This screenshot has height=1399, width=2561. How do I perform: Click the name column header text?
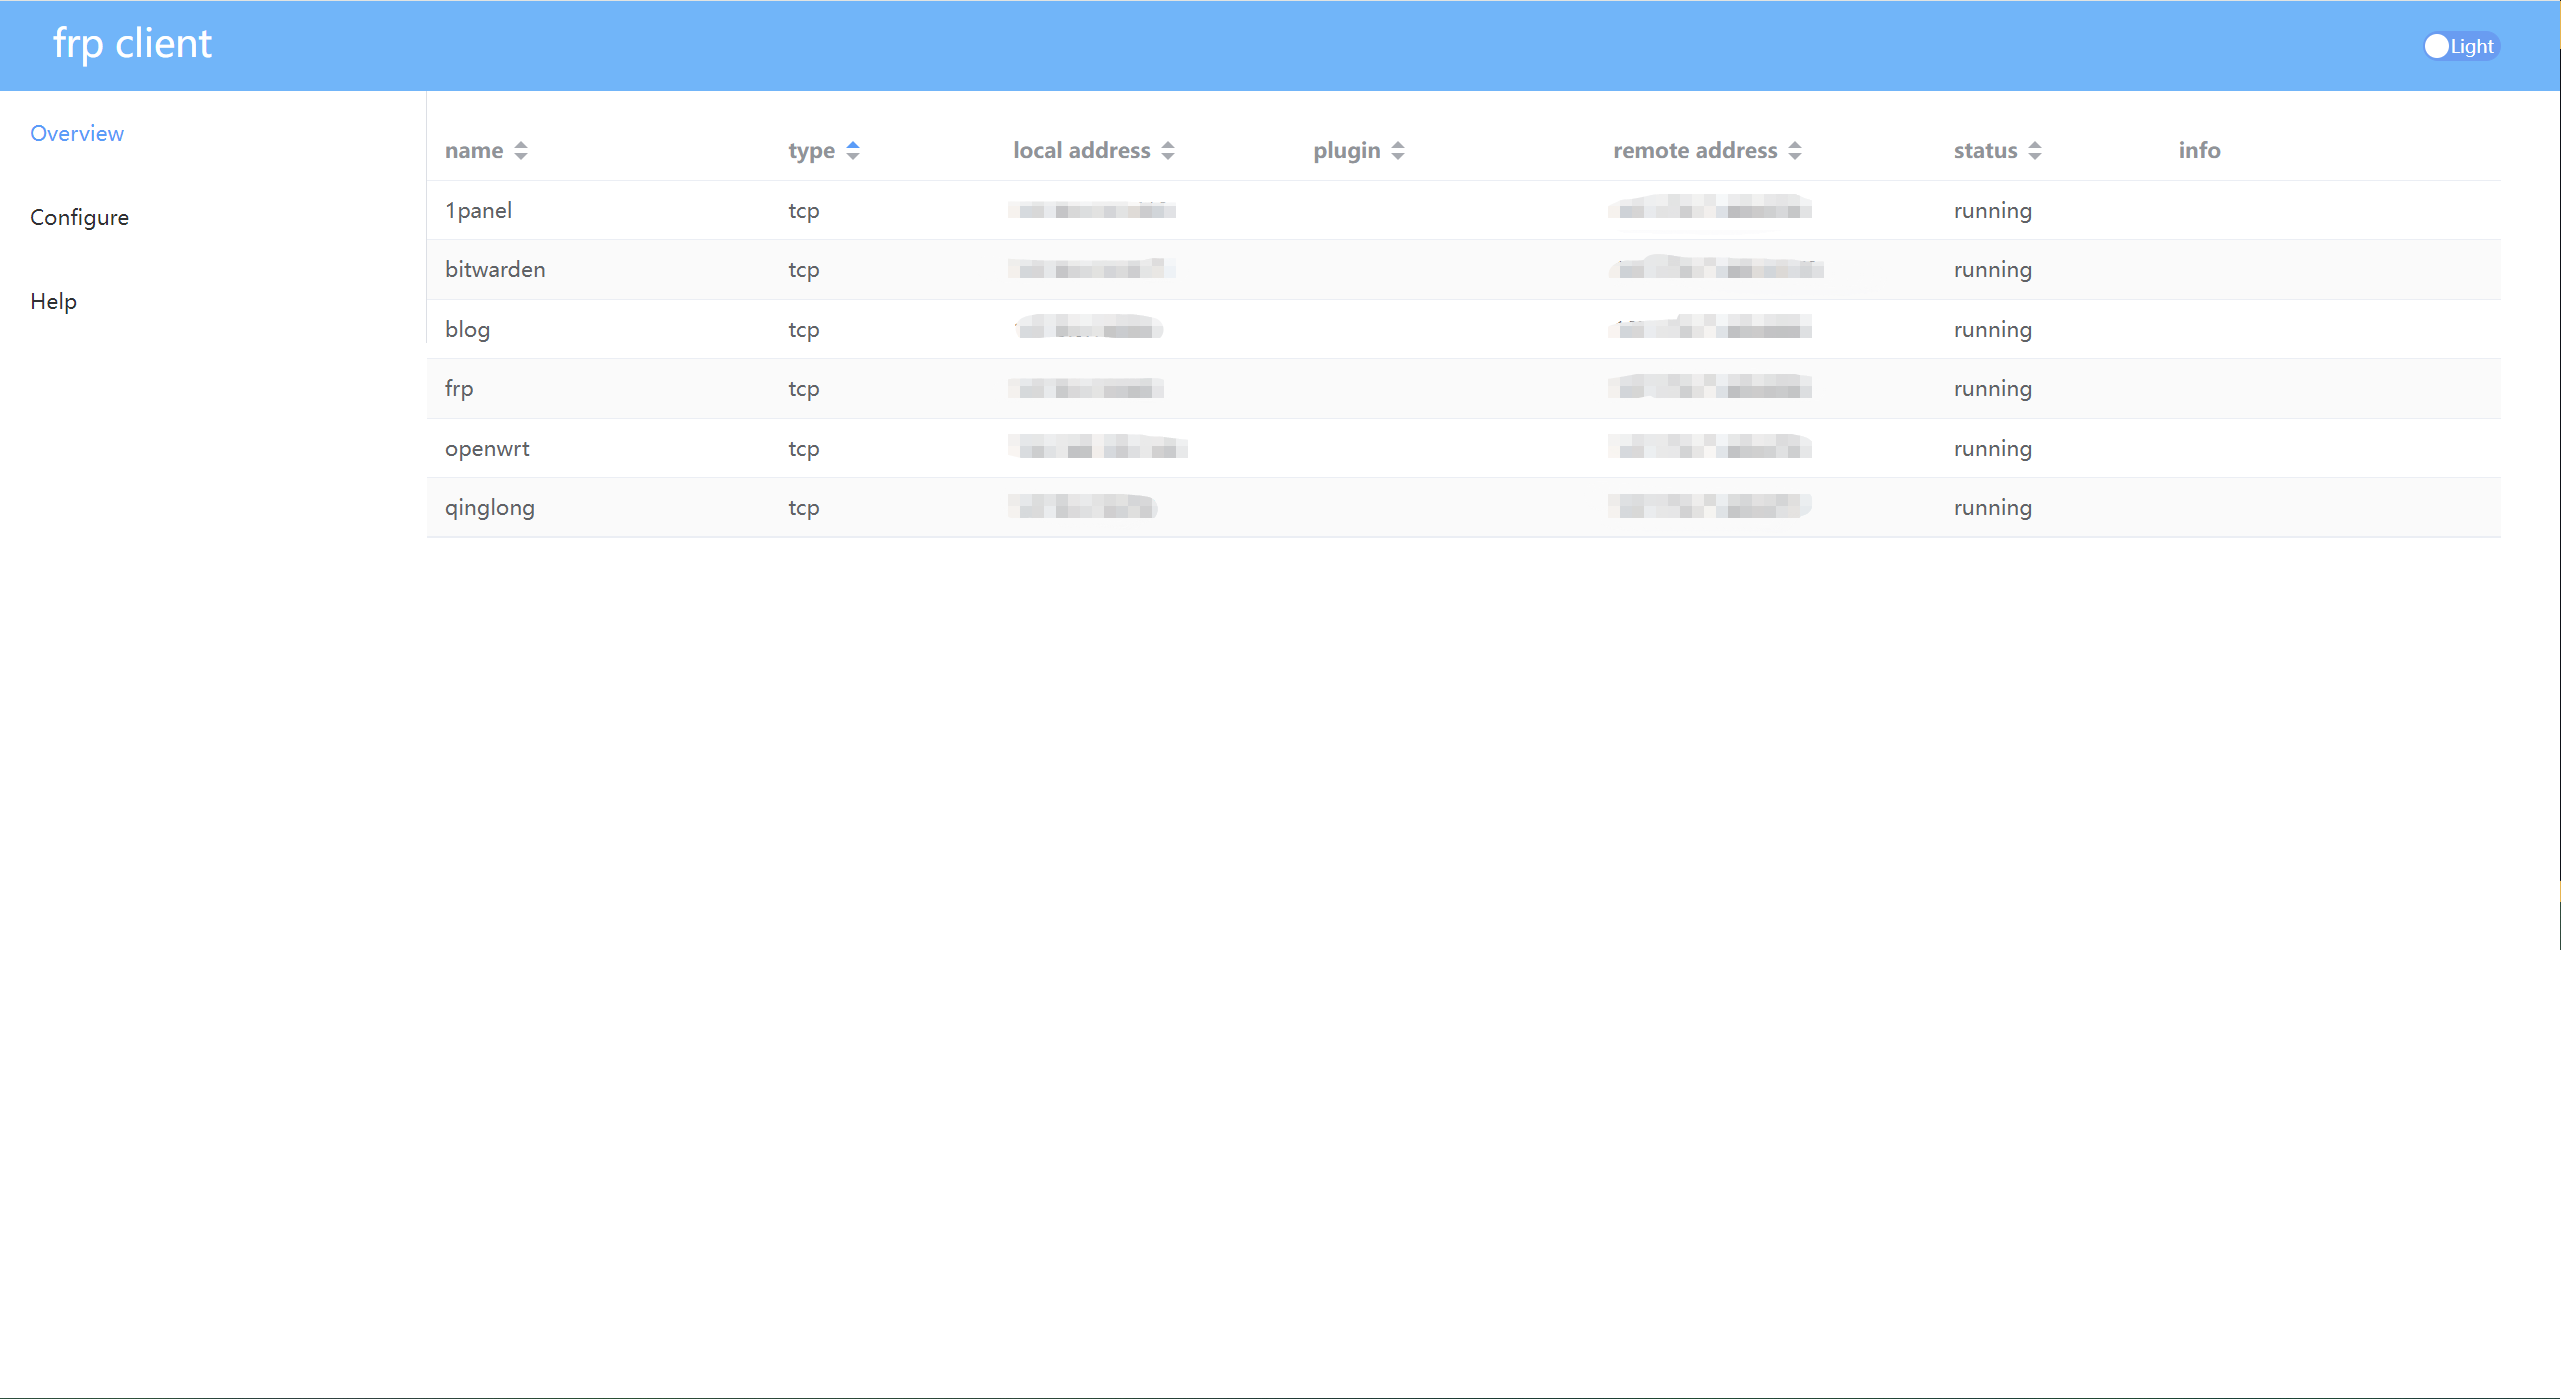coord(474,151)
